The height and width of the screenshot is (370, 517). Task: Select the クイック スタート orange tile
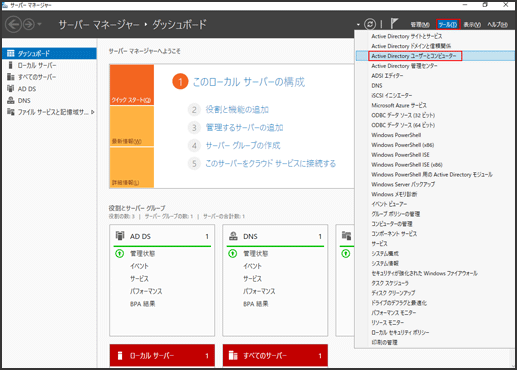tap(132, 85)
